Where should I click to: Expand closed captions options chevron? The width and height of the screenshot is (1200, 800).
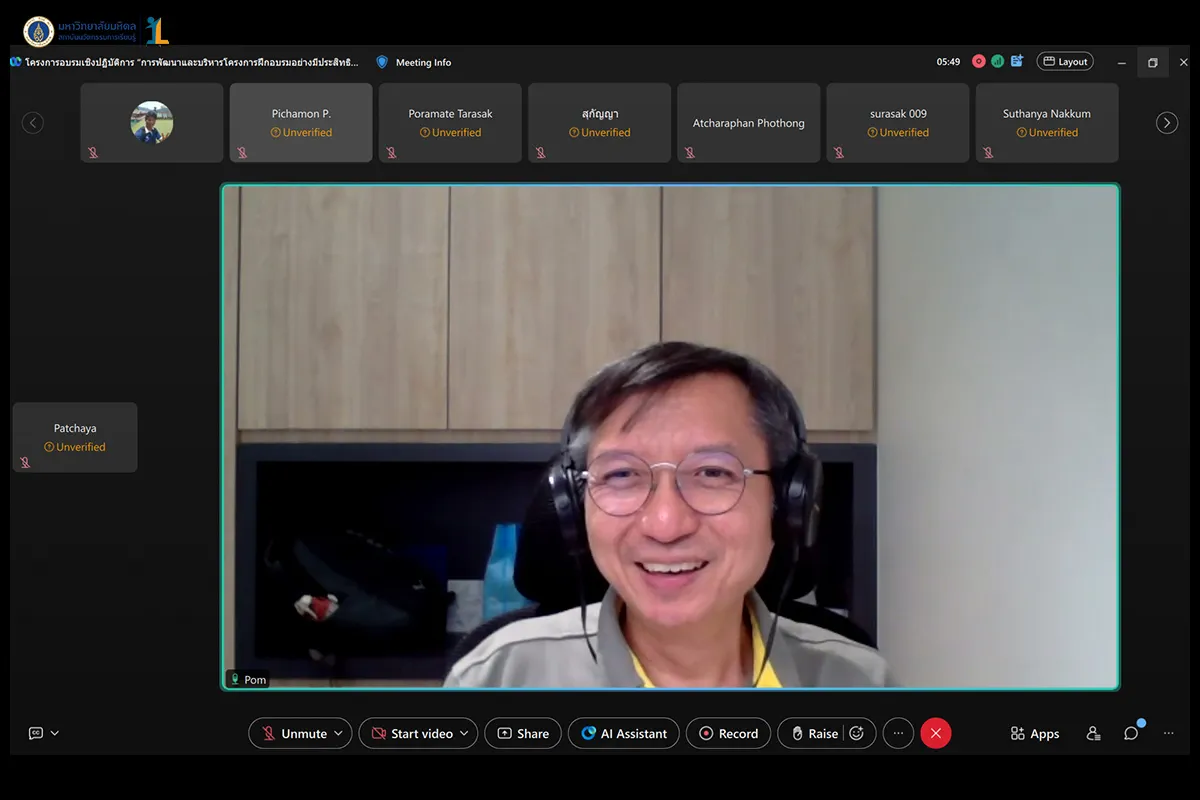point(55,733)
